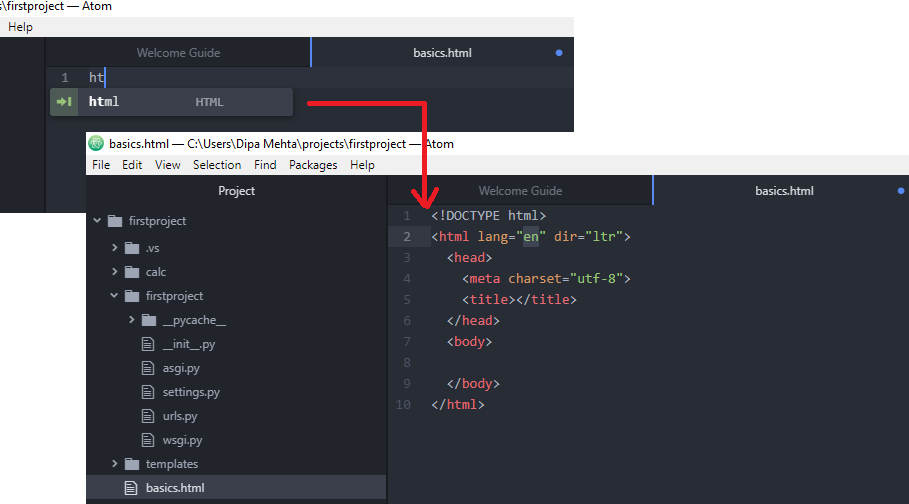Click the <title></title> line
909x504 pixels.
[x=519, y=299]
